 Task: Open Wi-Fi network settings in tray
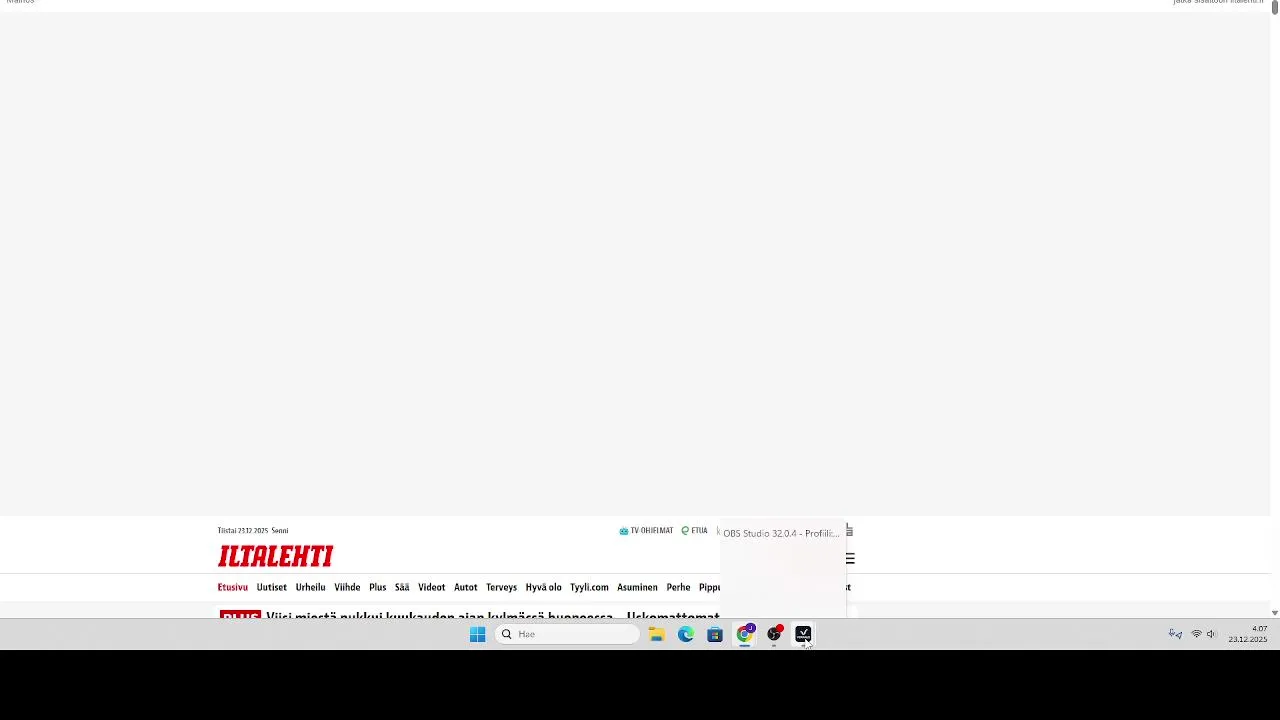[1196, 634]
